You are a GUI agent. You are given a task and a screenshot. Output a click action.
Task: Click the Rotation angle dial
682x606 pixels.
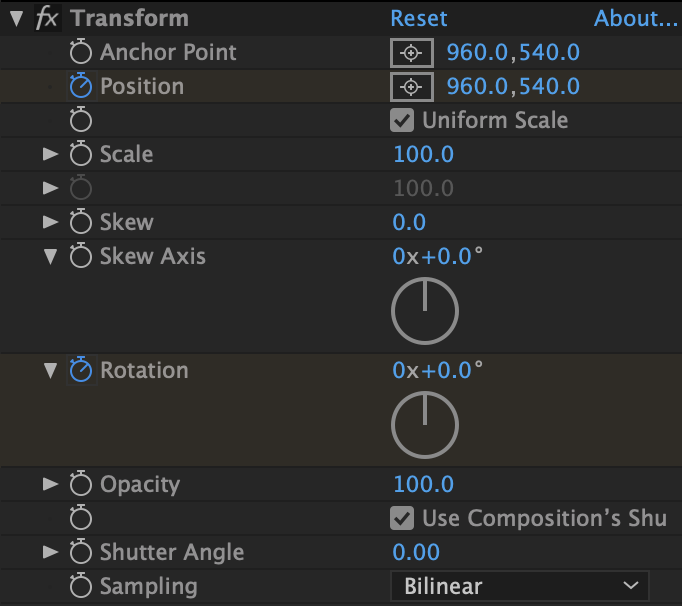425,426
